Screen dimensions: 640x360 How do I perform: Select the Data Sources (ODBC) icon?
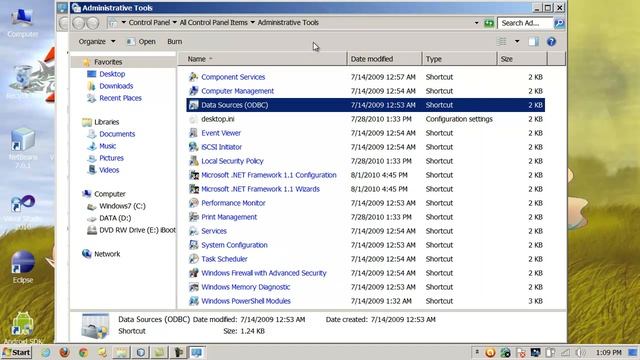click(193, 105)
